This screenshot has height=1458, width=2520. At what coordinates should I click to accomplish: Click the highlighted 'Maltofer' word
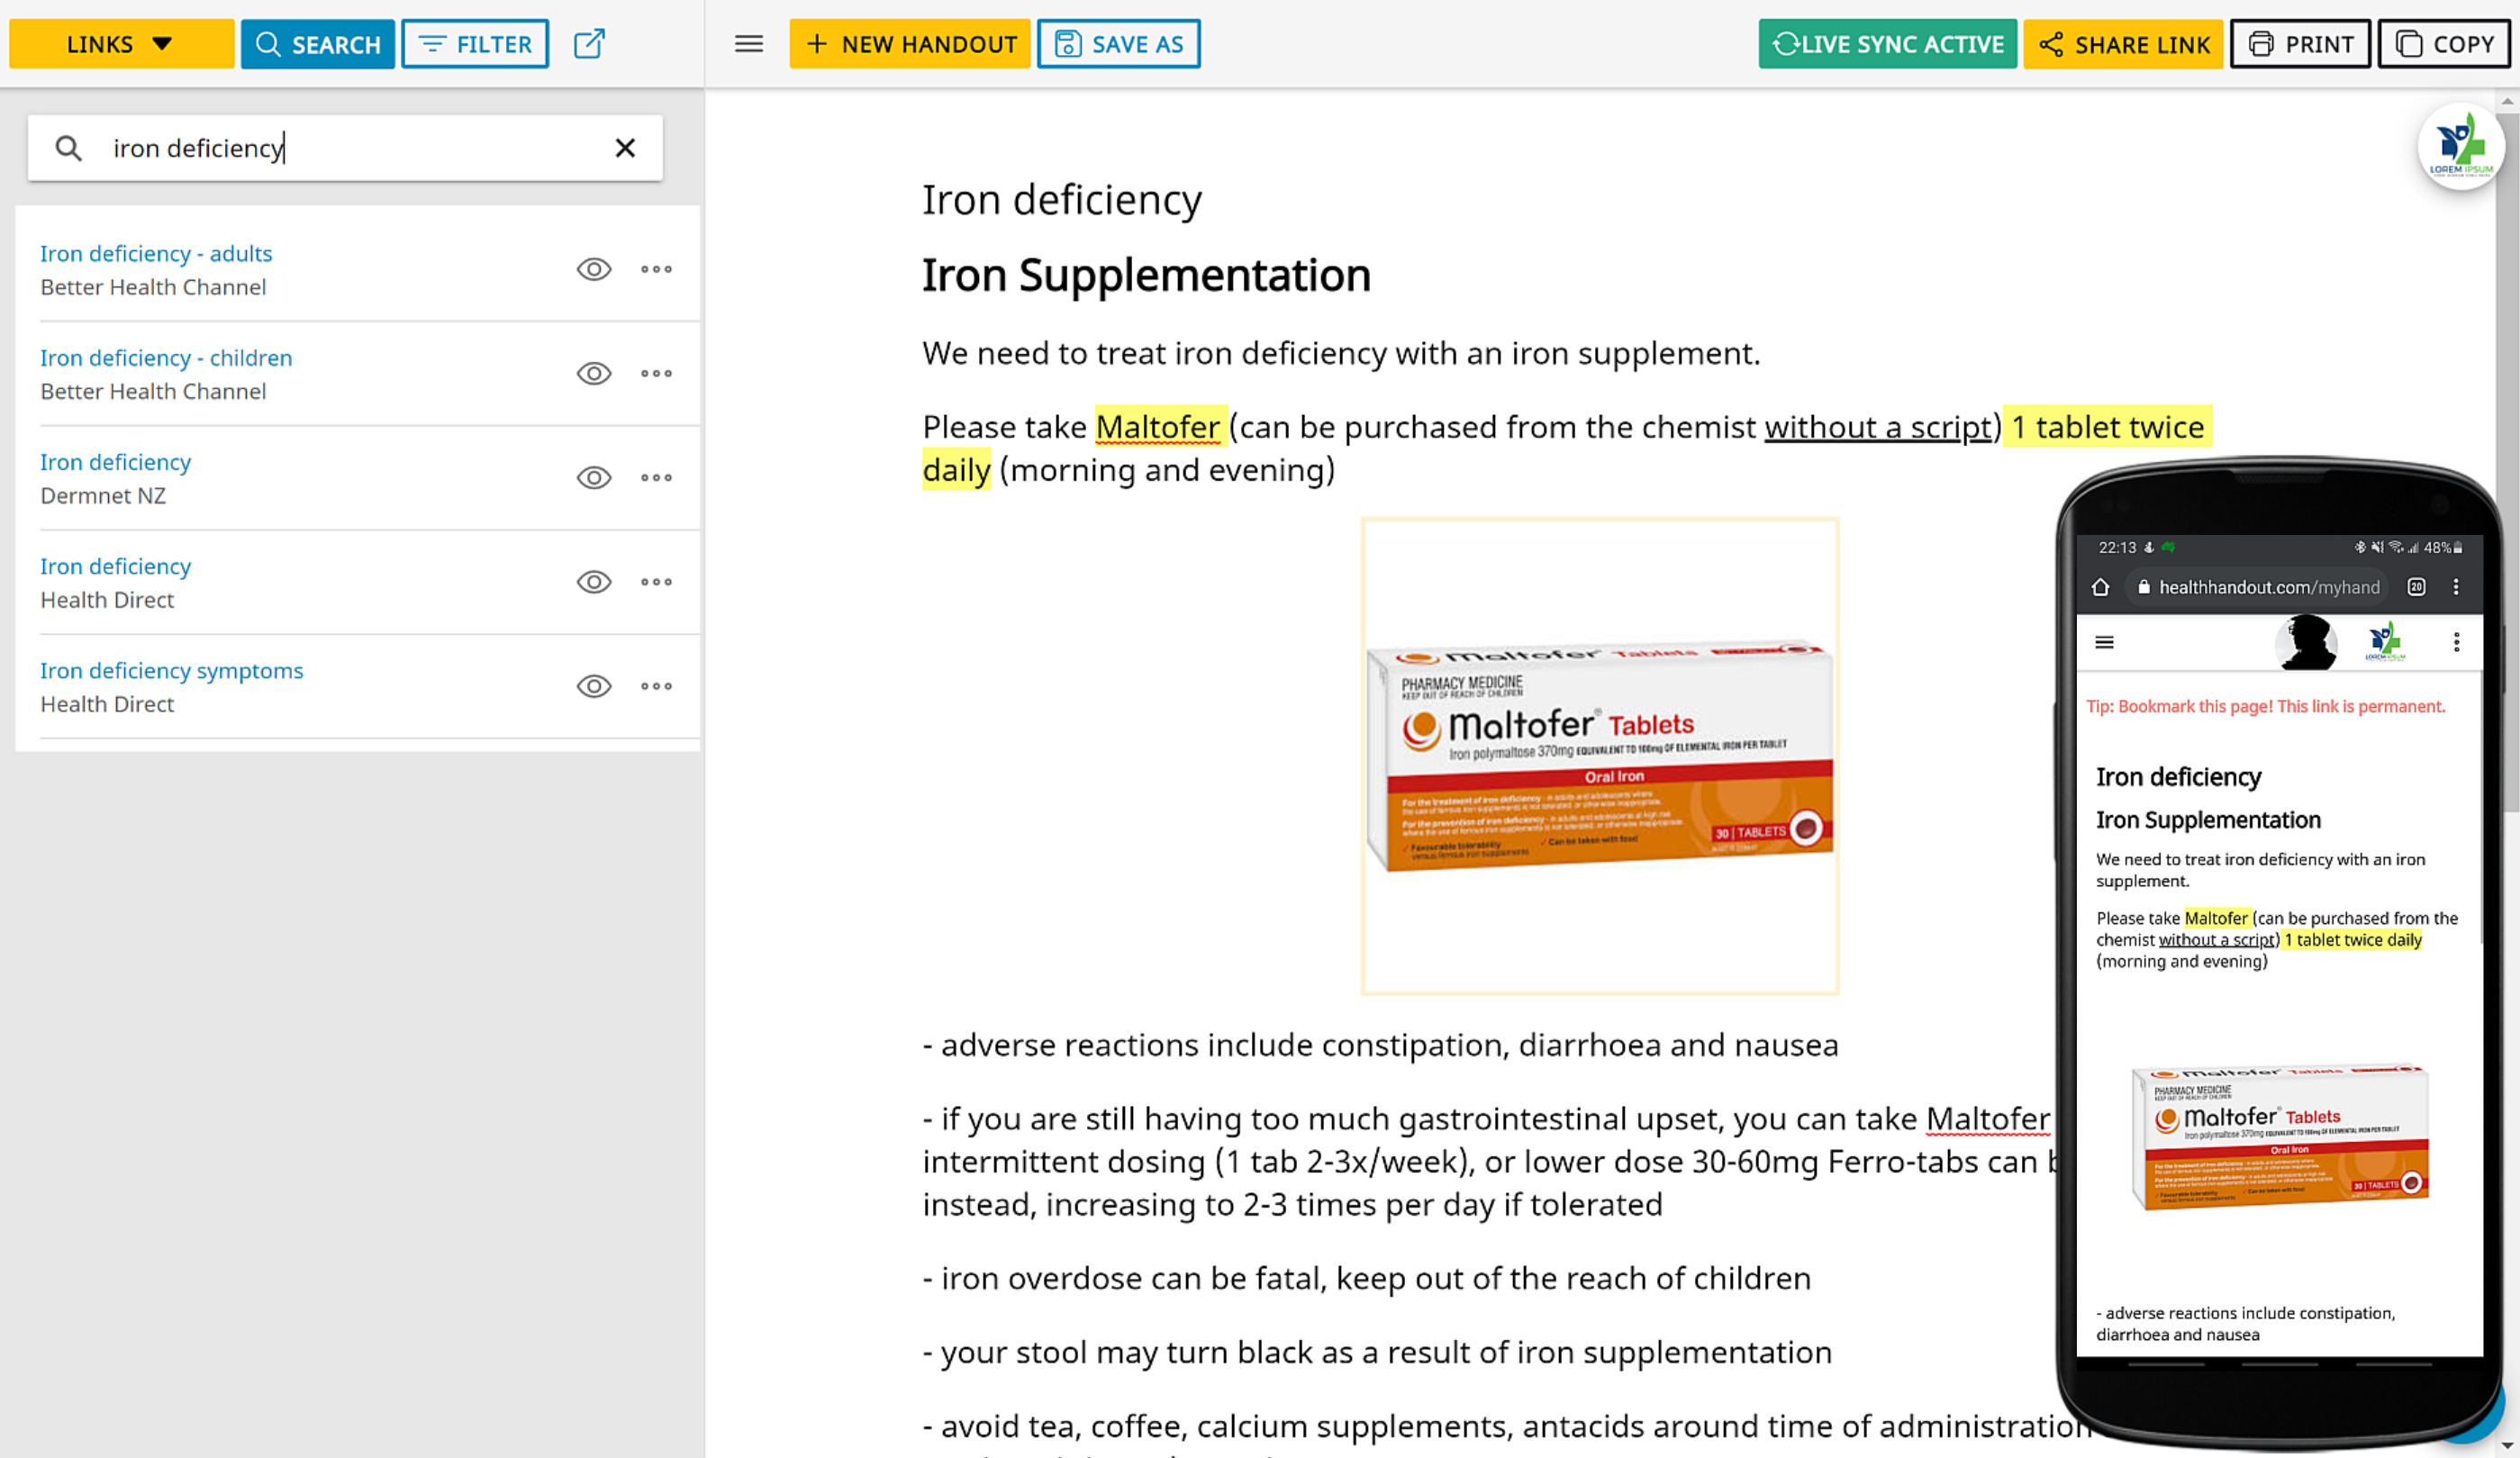(x=1158, y=427)
